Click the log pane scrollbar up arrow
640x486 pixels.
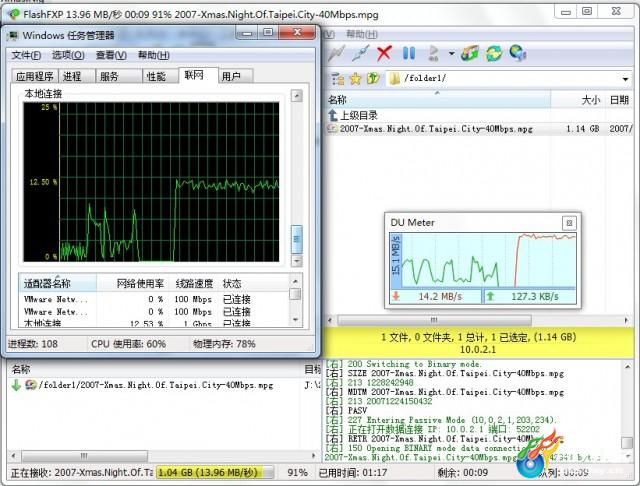point(627,367)
